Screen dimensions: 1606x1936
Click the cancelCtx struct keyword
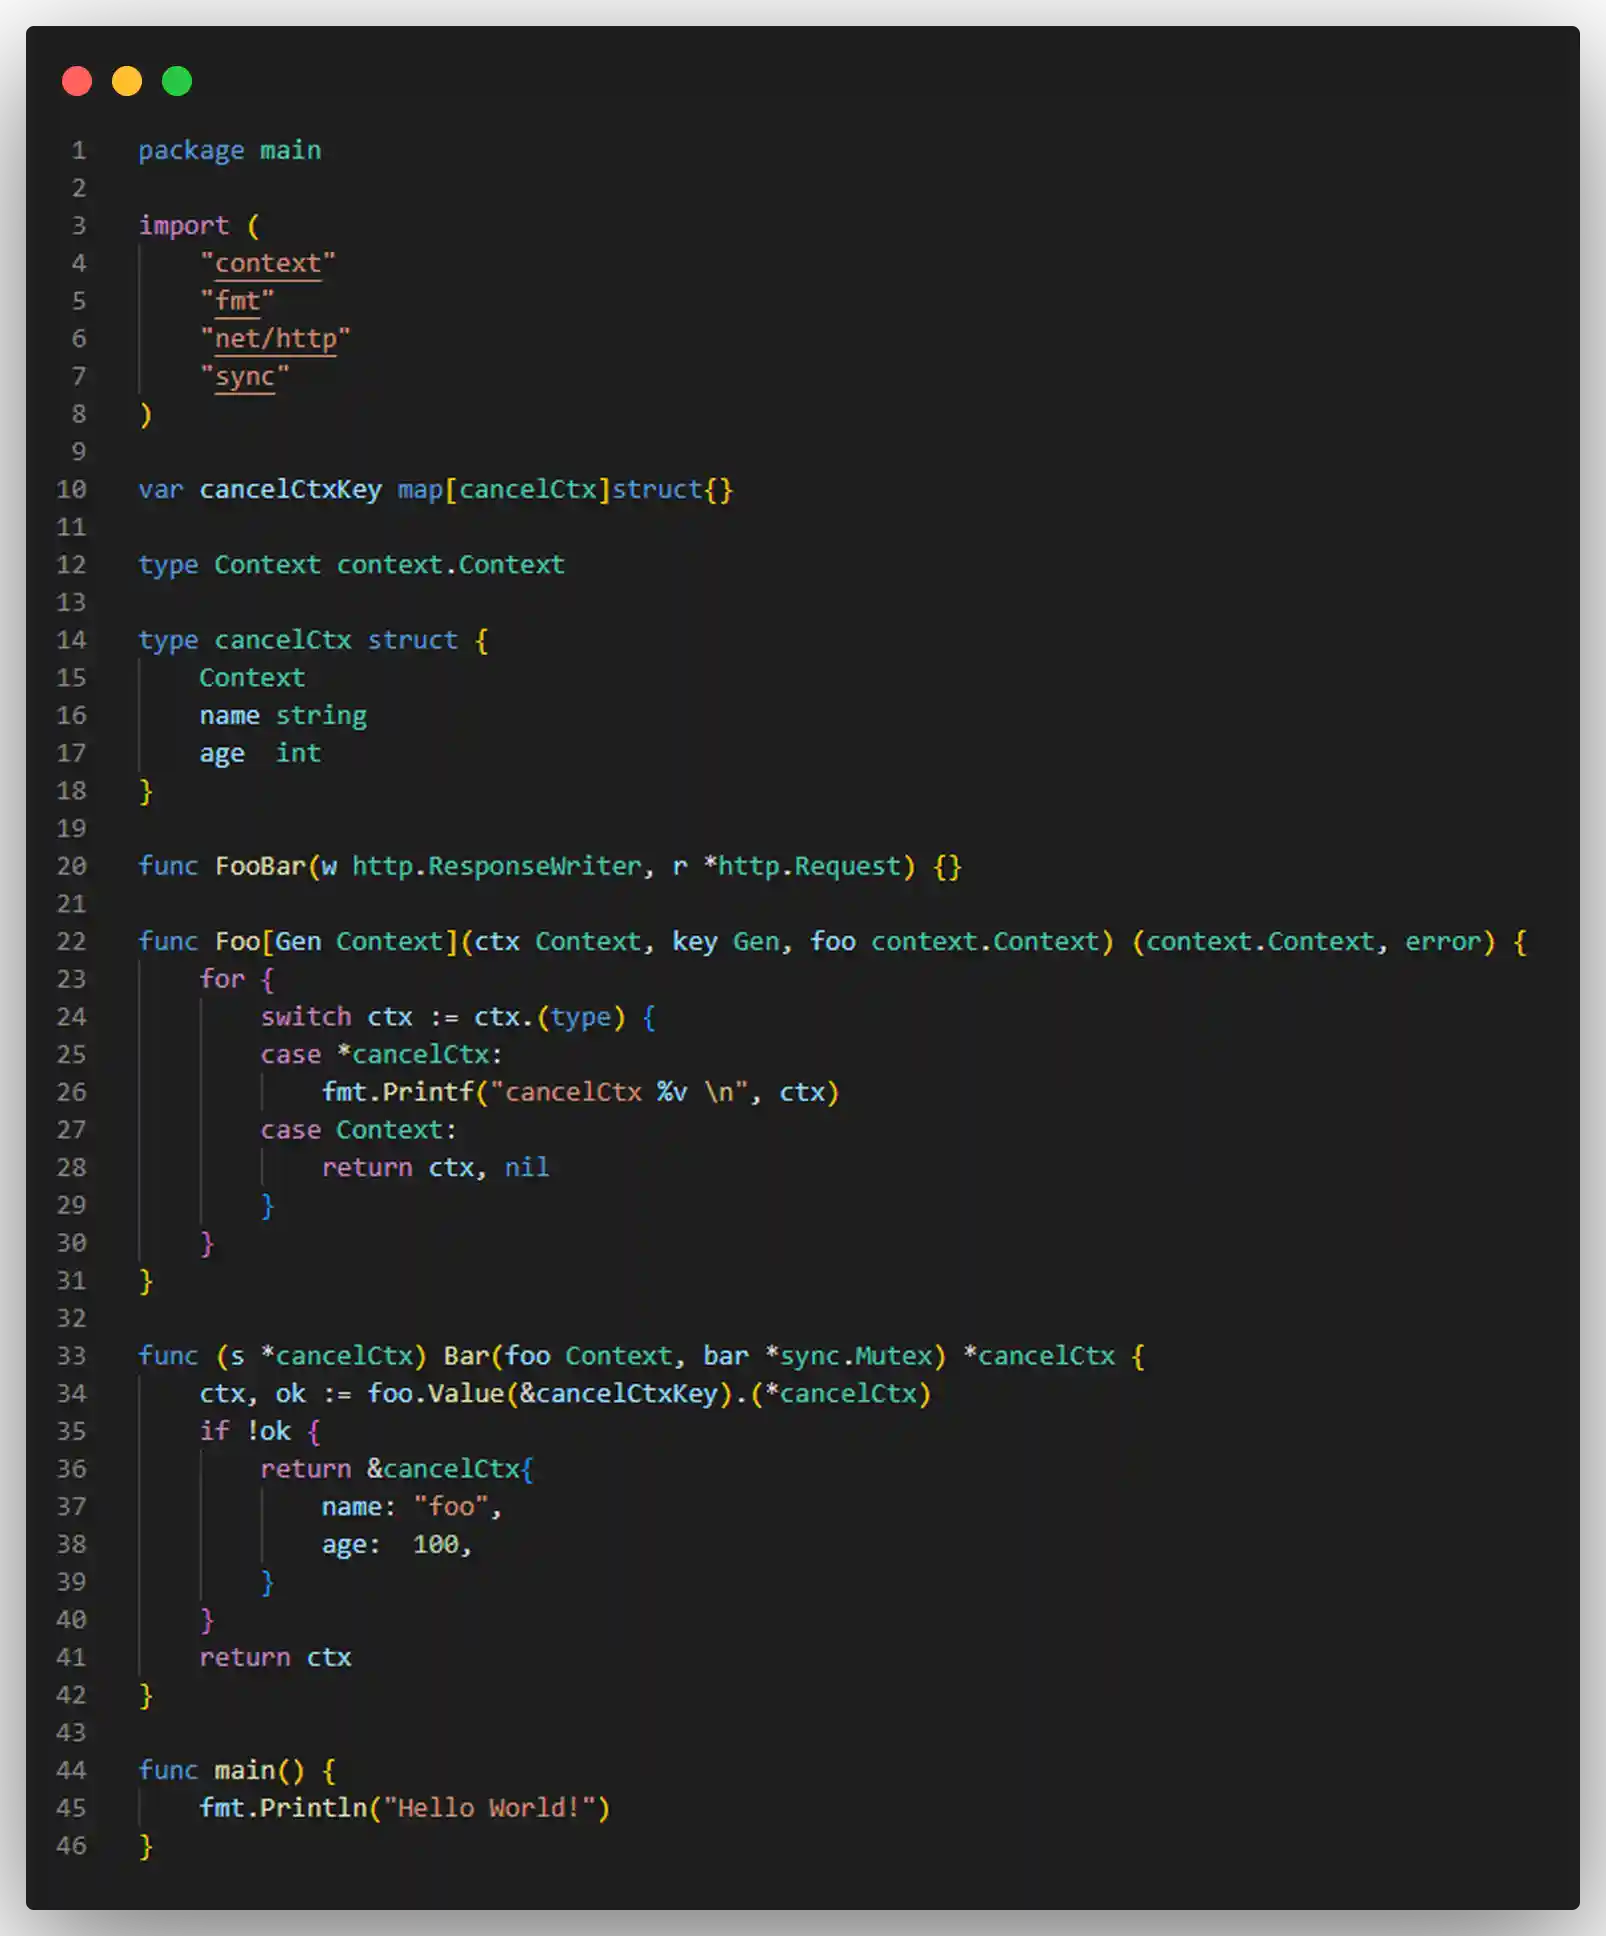pyautogui.click(x=412, y=639)
